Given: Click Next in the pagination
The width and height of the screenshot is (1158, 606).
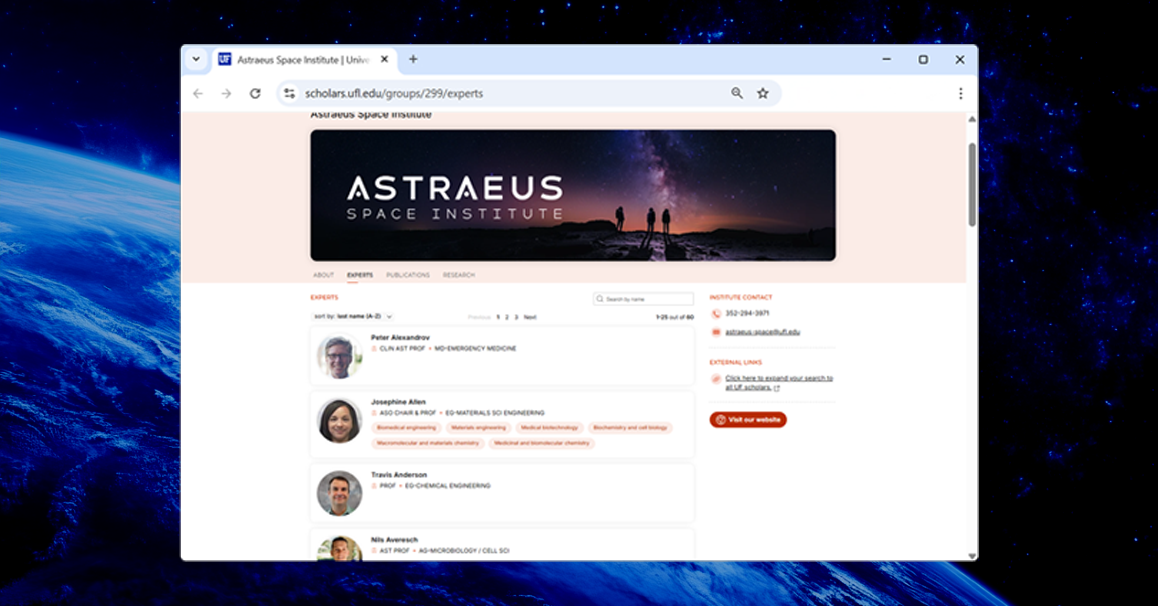Looking at the screenshot, I should click(x=530, y=317).
